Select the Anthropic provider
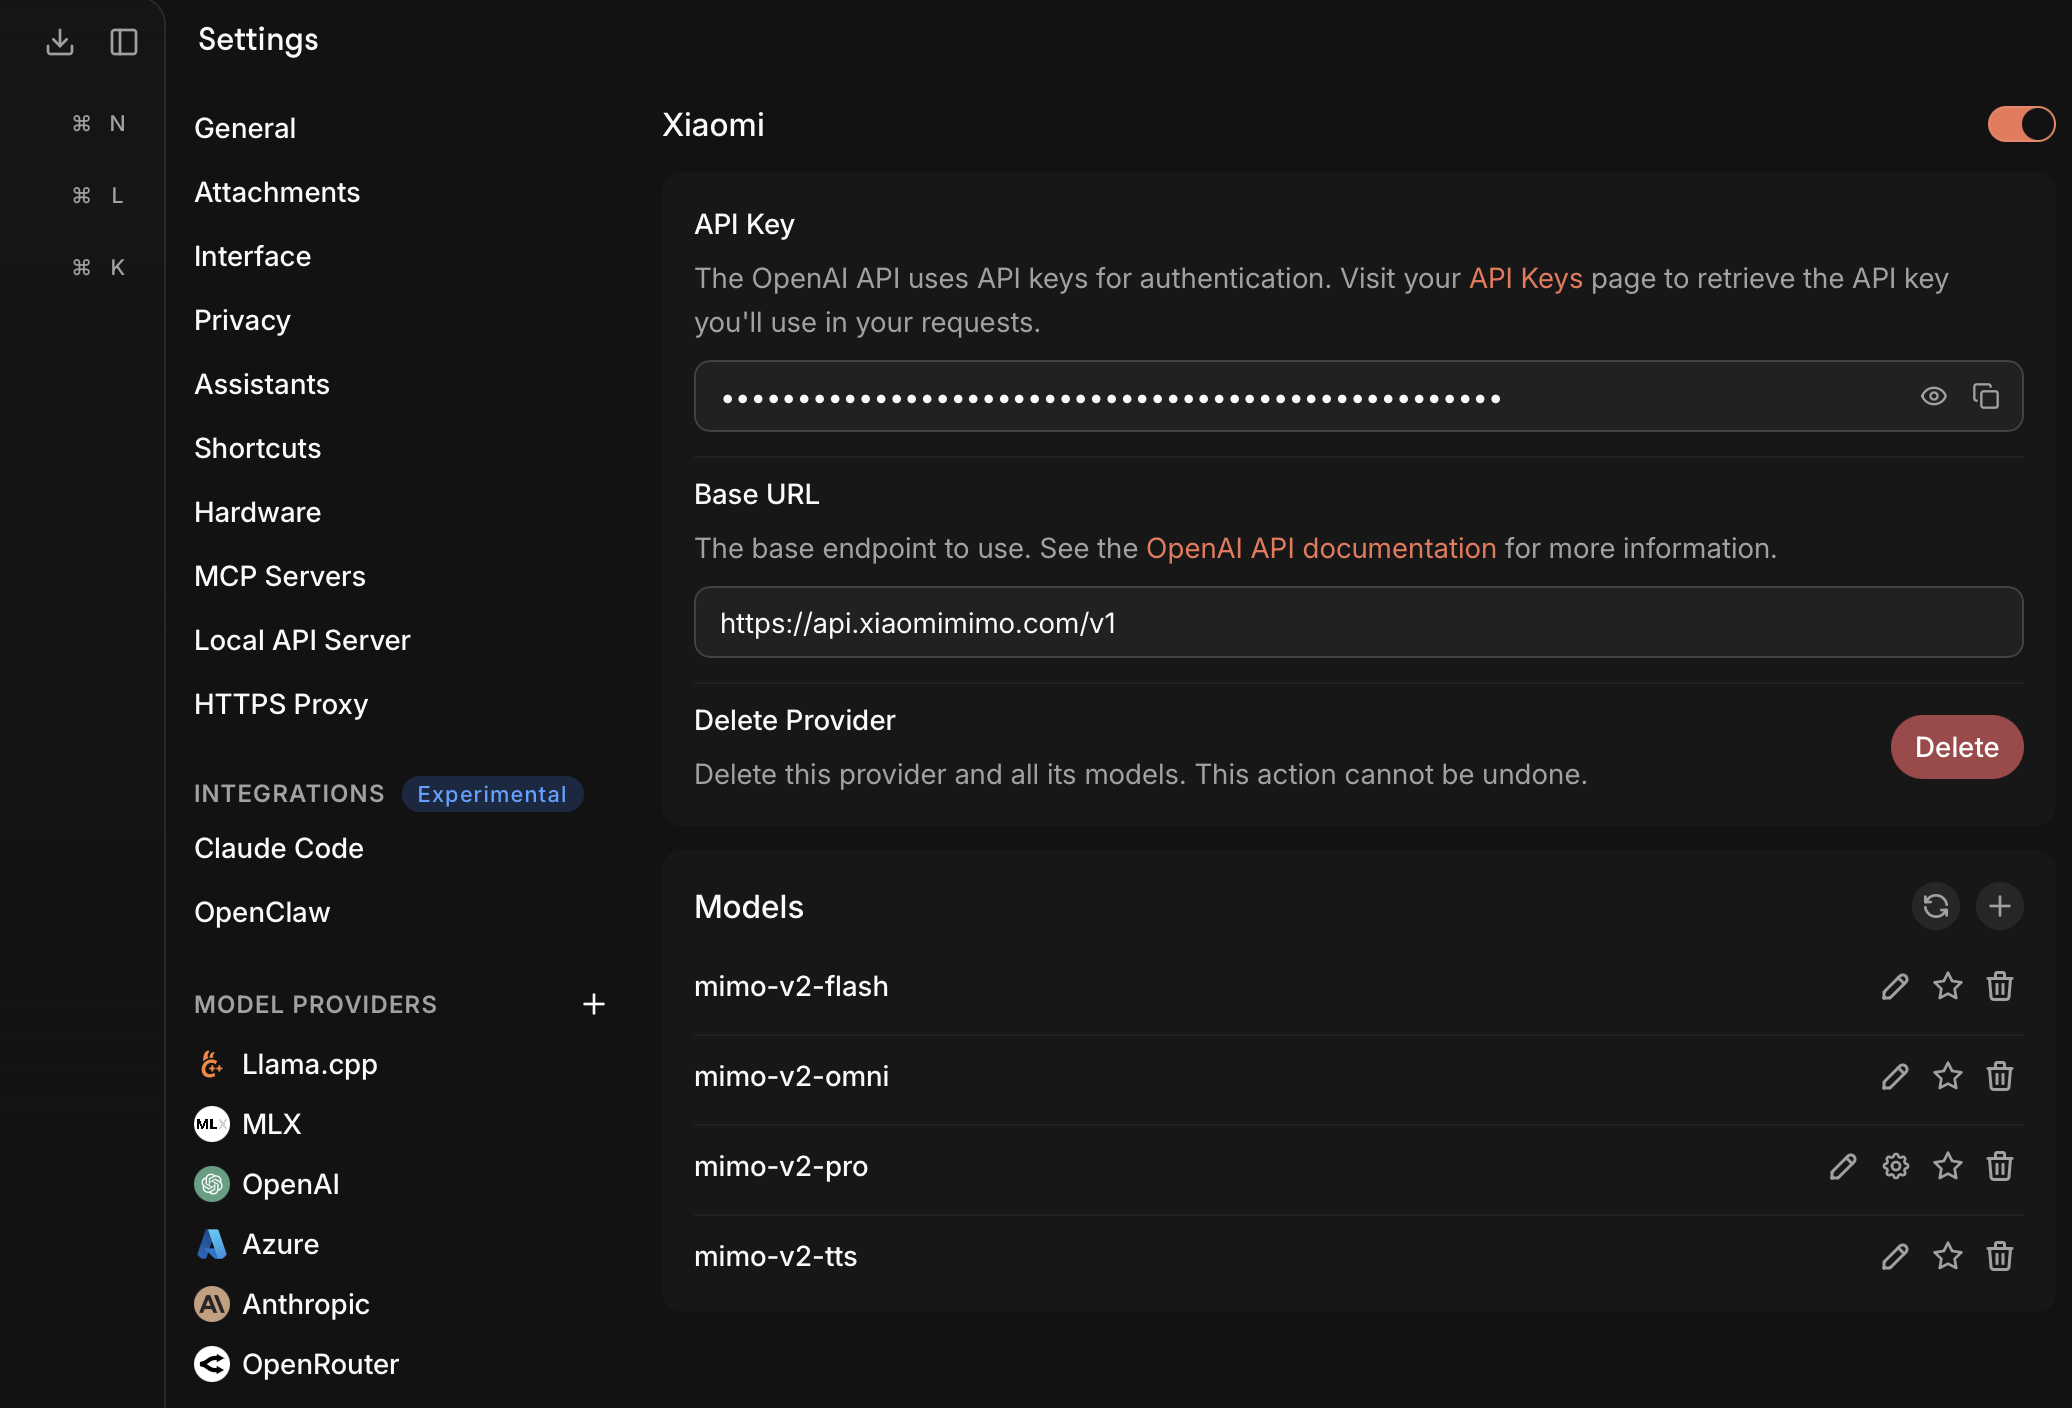This screenshot has height=1408, width=2072. click(306, 1304)
